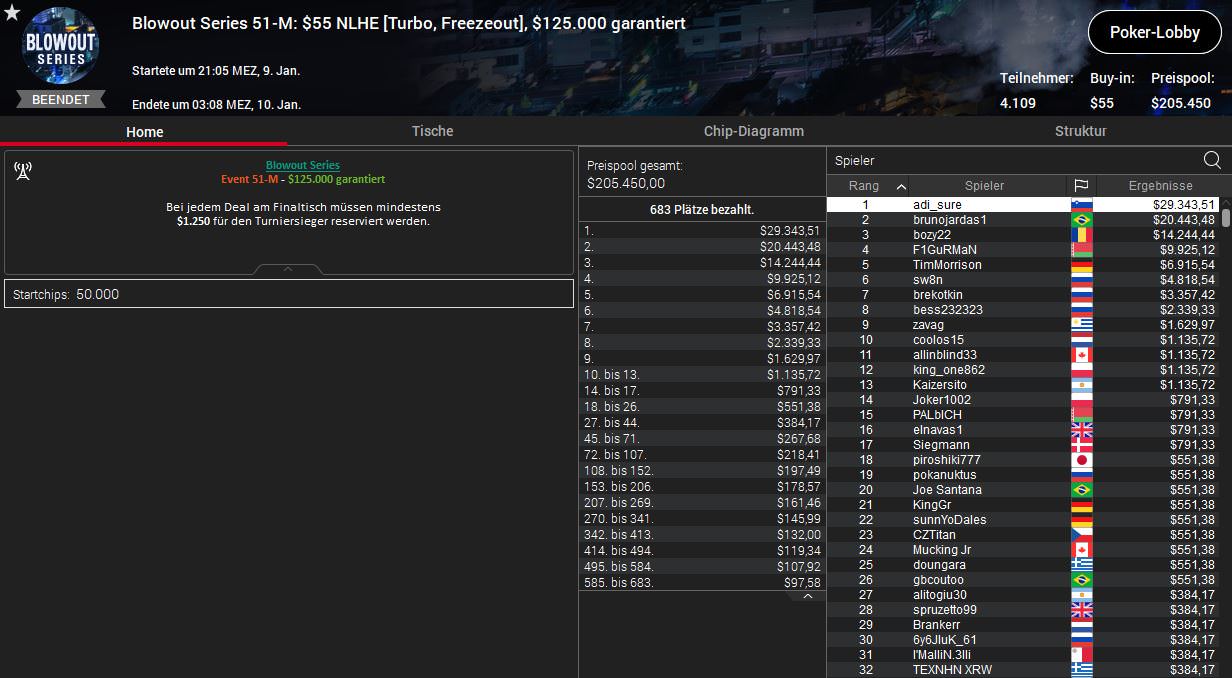Sort players by the flag column
Image resolution: width=1232 pixels, height=678 pixels.
tap(1081, 186)
